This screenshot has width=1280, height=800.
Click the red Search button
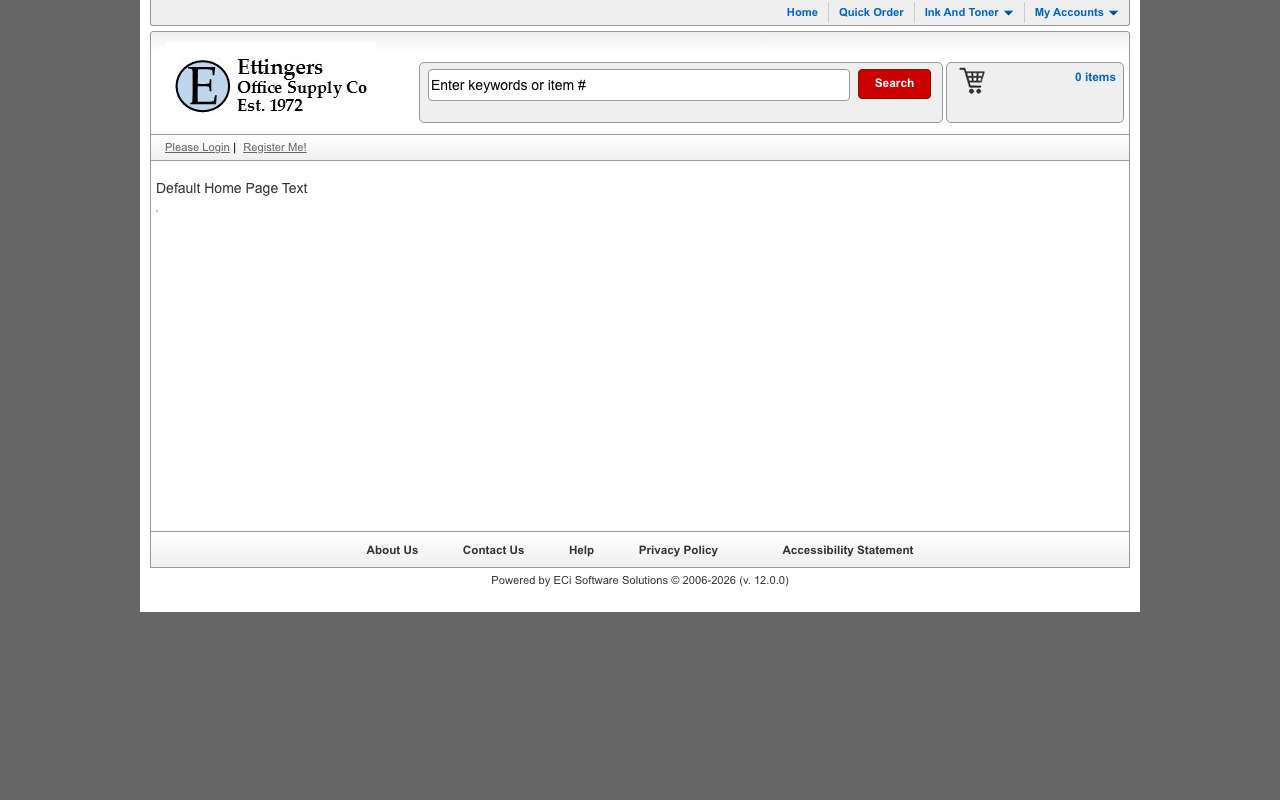tap(894, 84)
